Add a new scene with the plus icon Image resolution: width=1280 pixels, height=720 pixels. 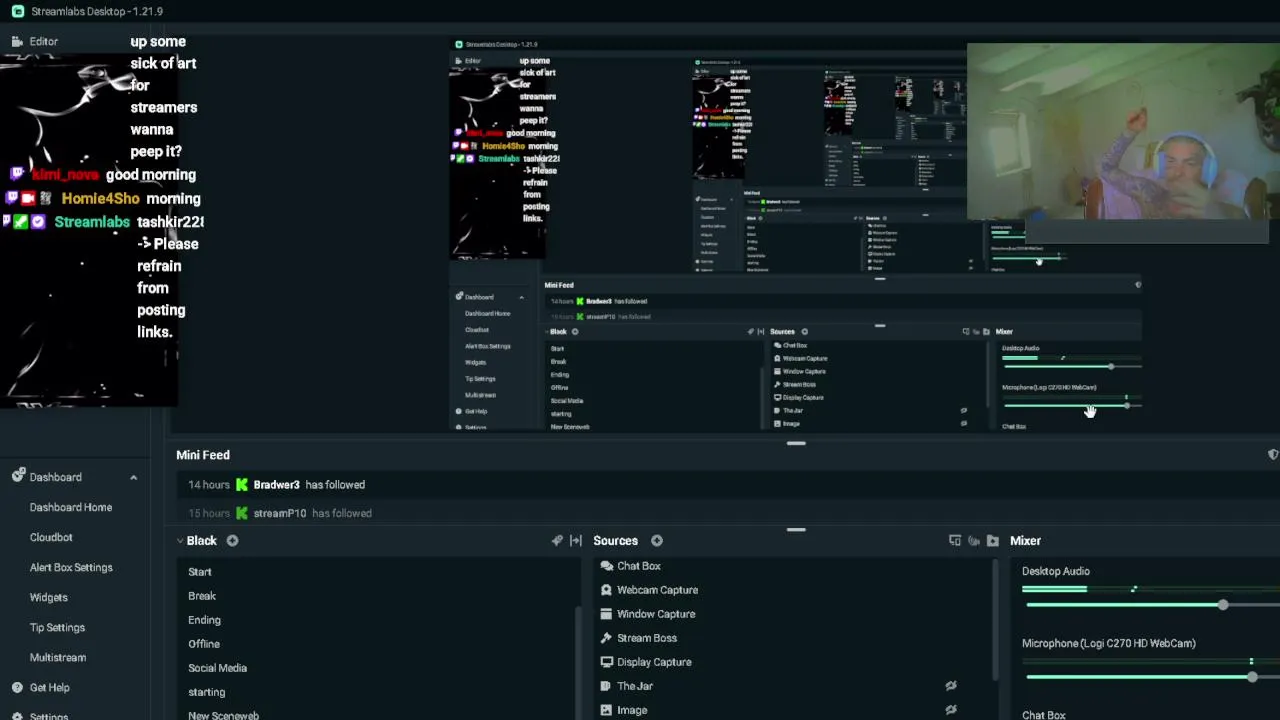click(232, 540)
